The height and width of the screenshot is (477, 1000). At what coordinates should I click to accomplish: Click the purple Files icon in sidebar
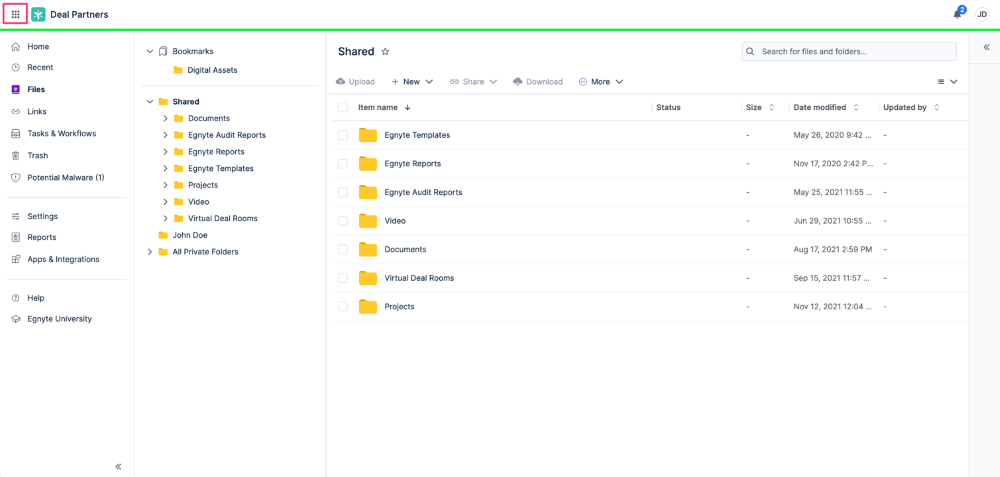click(x=16, y=89)
